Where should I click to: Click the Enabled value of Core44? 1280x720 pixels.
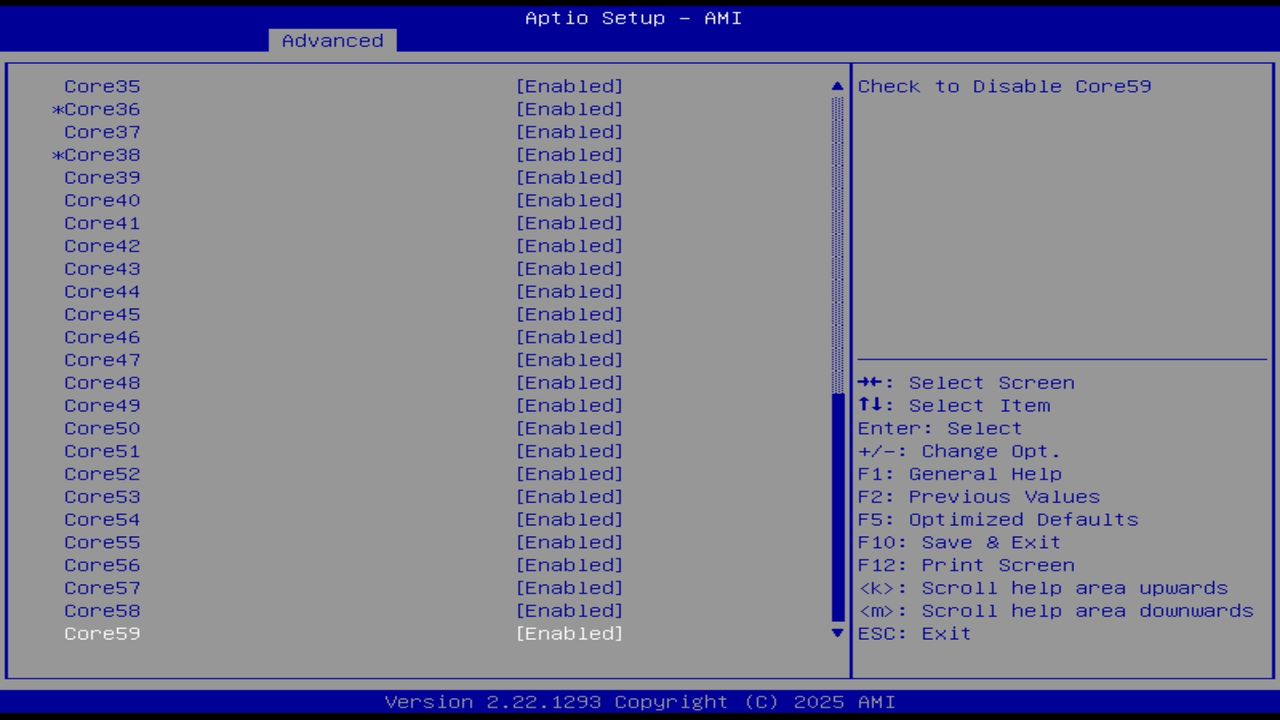tap(569, 291)
